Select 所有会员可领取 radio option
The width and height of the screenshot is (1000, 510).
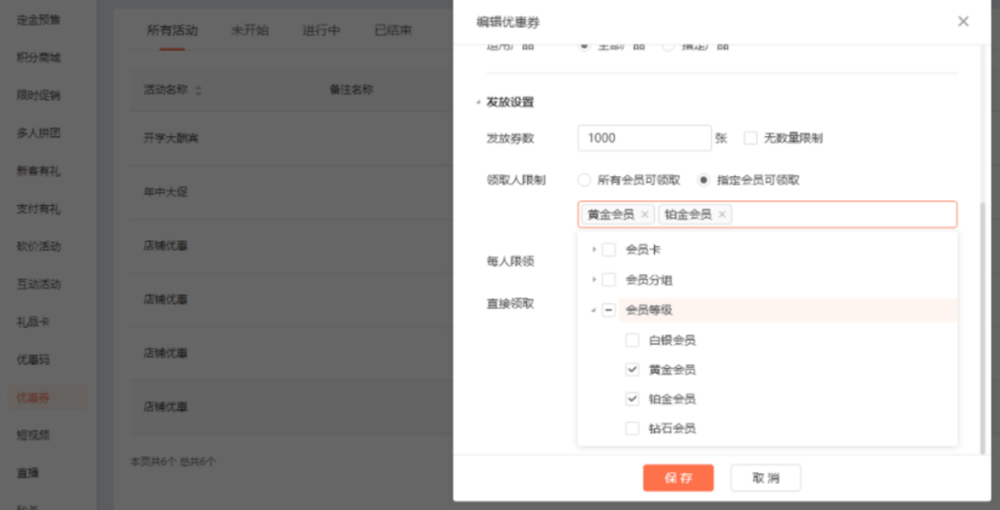point(584,180)
